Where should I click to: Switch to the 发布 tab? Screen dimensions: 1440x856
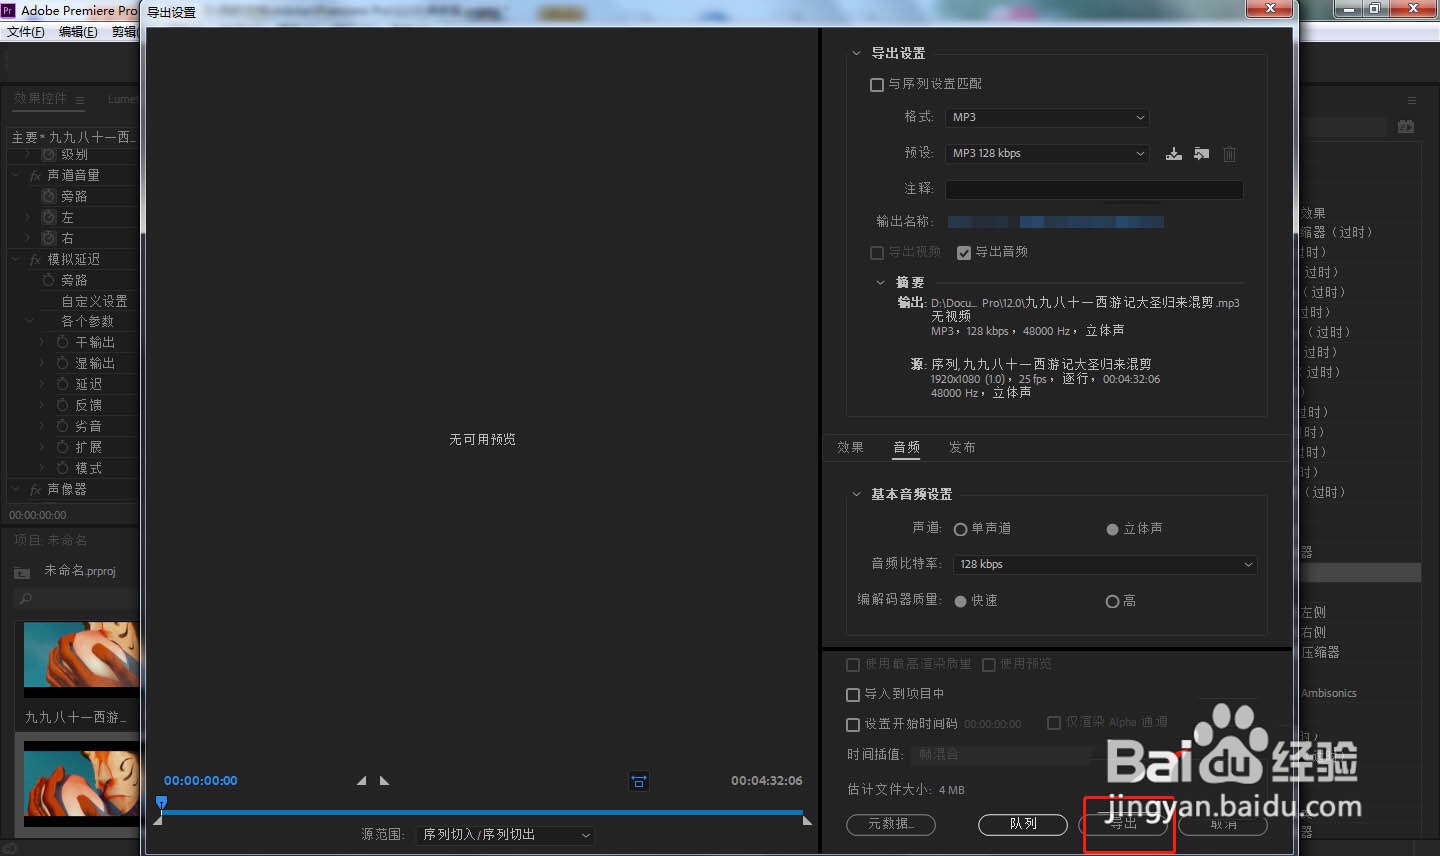coord(962,447)
